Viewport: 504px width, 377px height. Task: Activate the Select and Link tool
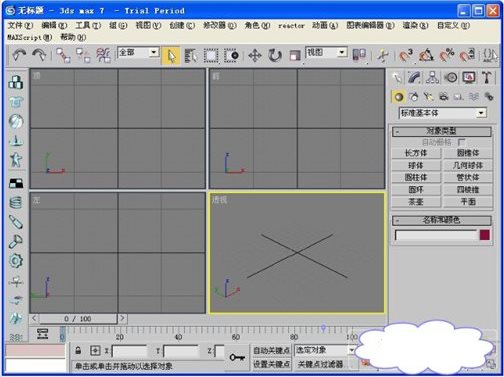tap(63, 55)
